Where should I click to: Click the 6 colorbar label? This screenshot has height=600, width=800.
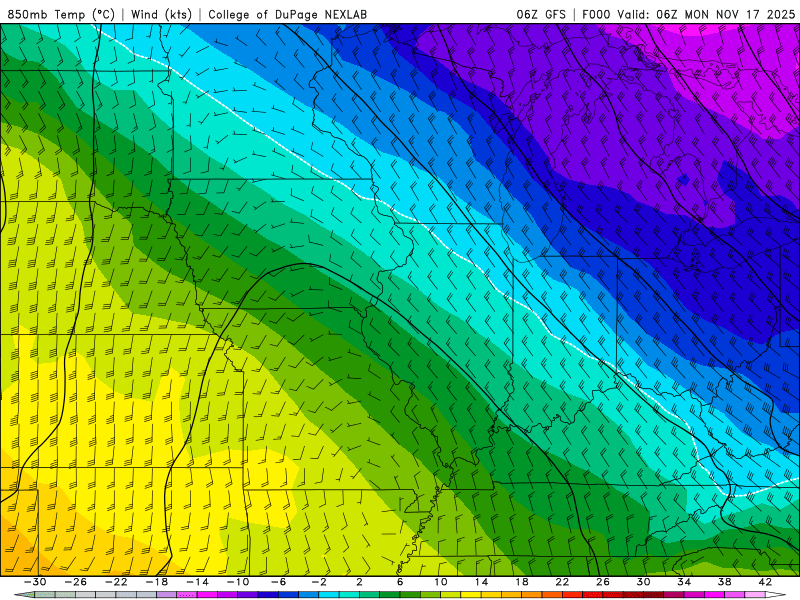coord(400,582)
